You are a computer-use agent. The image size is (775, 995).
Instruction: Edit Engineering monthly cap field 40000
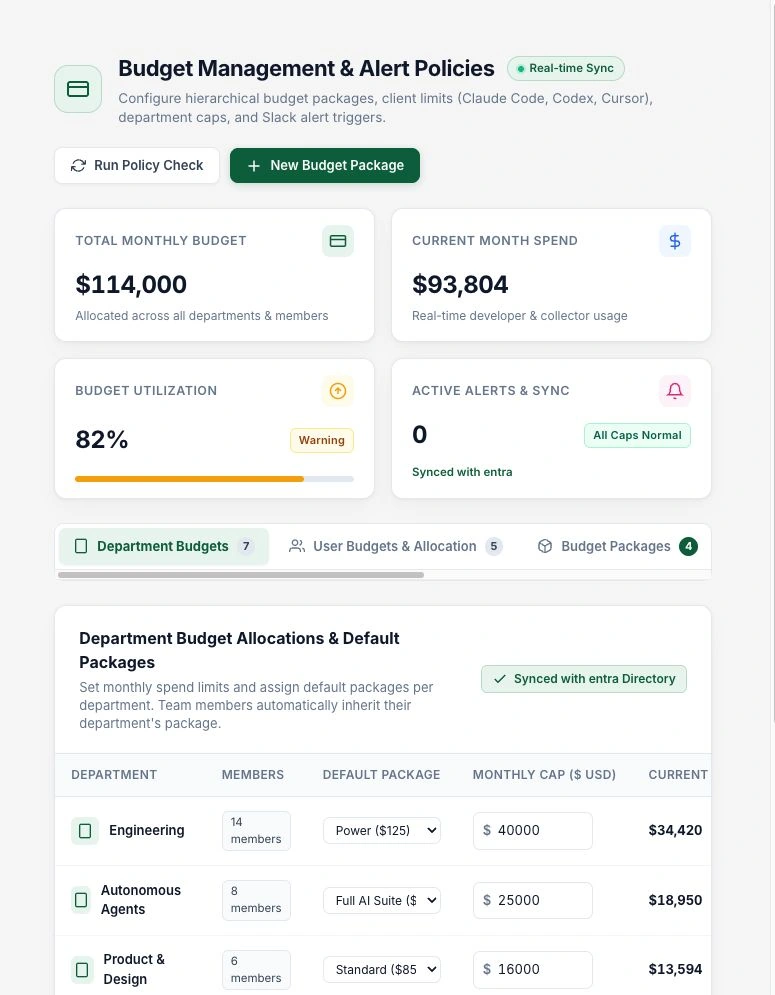pyautogui.click(x=533, y=831)
